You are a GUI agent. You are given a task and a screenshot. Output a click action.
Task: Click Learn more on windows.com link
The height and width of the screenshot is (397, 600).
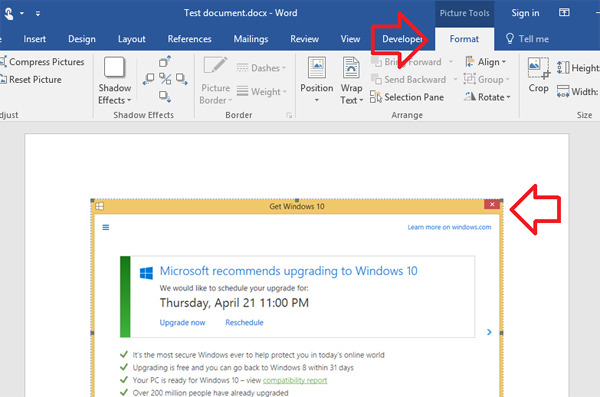click(x=449, y=227)
